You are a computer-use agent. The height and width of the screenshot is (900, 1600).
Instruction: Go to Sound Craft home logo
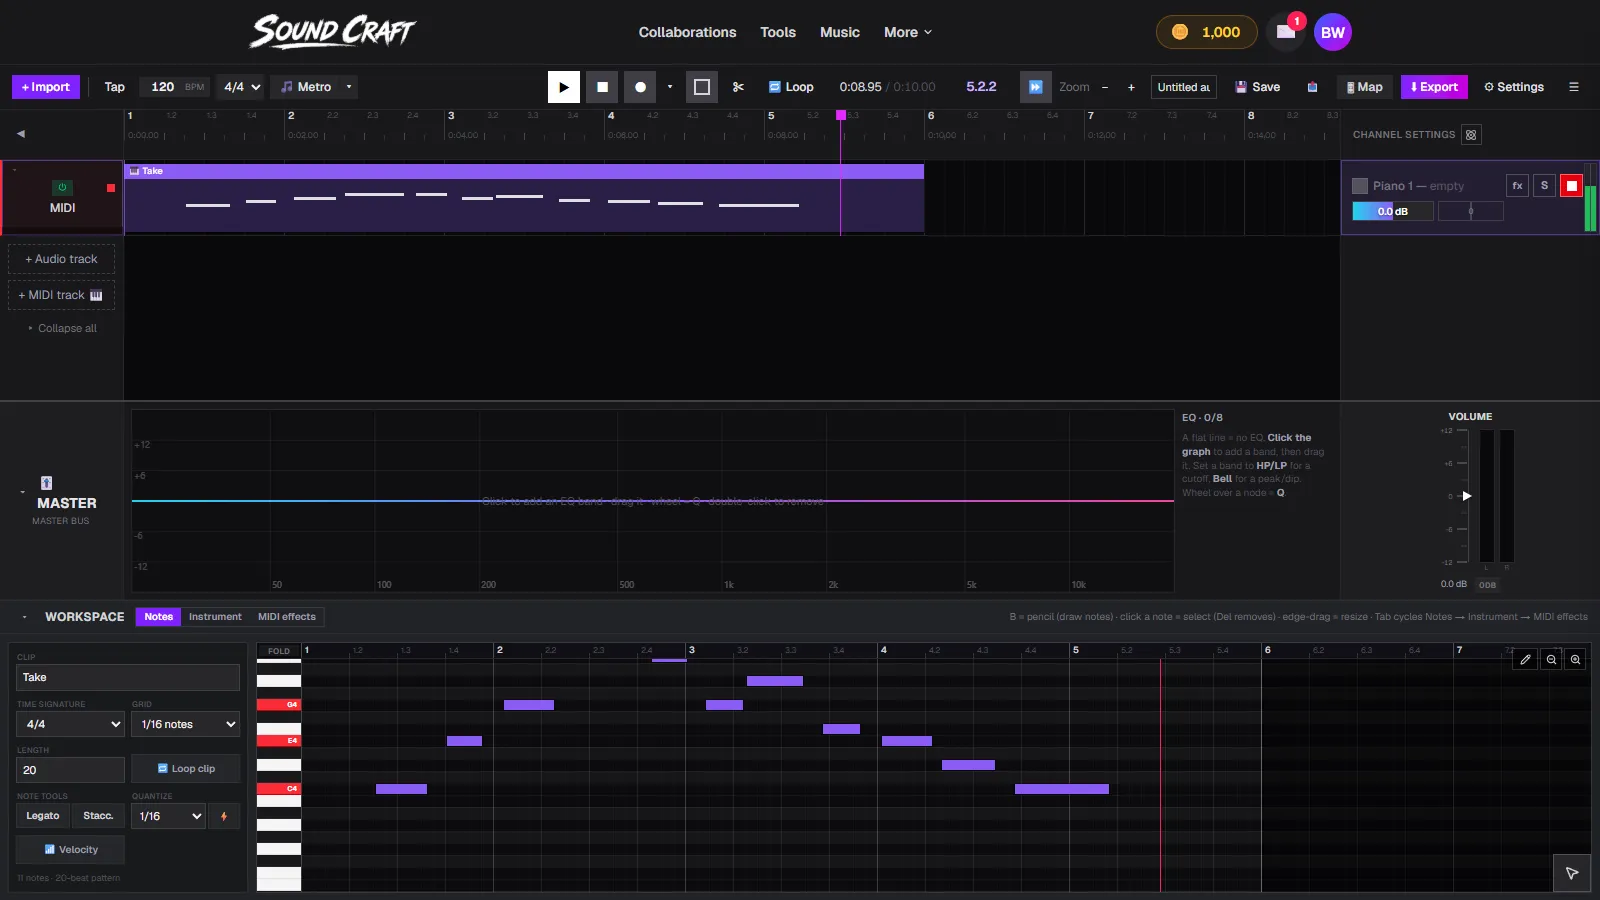tap(332, 32)
